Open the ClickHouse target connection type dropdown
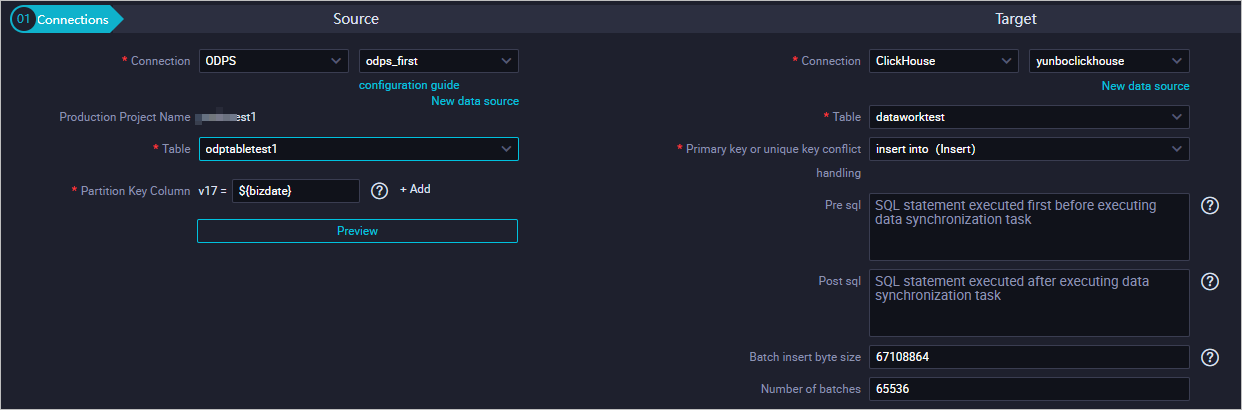Image resolution: width=1242 pixels, height=410 pixels. 944,61
